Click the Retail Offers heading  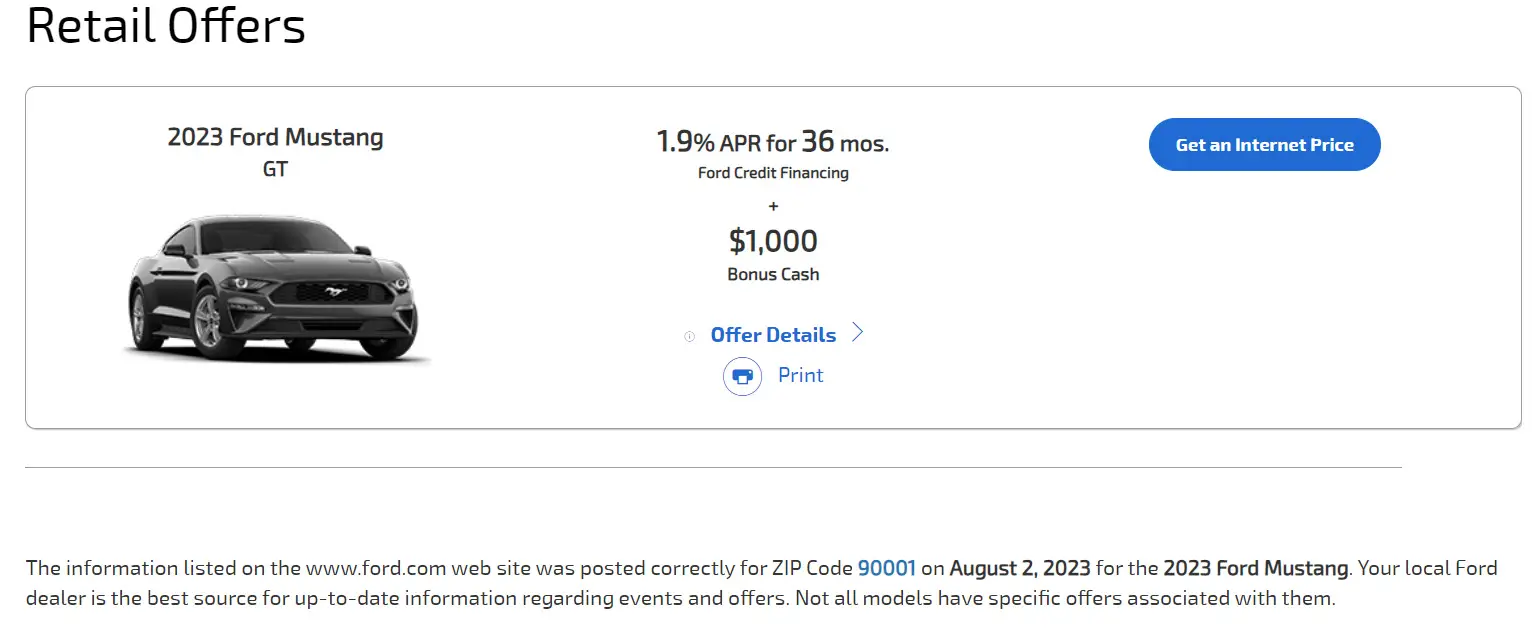(x=166, y=25)
